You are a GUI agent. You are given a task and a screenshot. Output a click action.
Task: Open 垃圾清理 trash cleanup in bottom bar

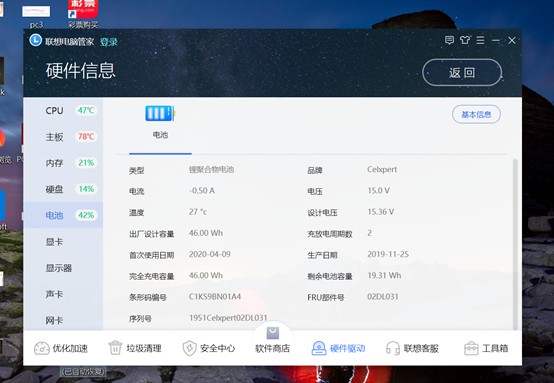coord(135,348)
